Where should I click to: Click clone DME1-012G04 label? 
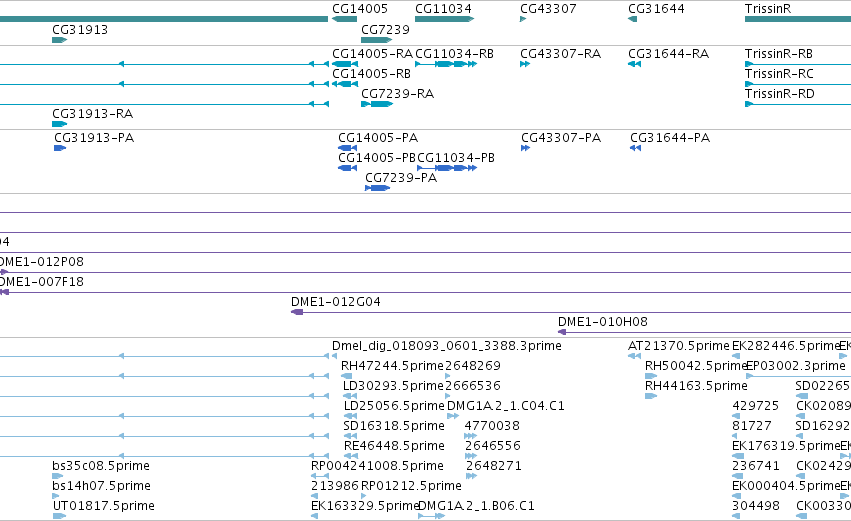tap(335, 302)
